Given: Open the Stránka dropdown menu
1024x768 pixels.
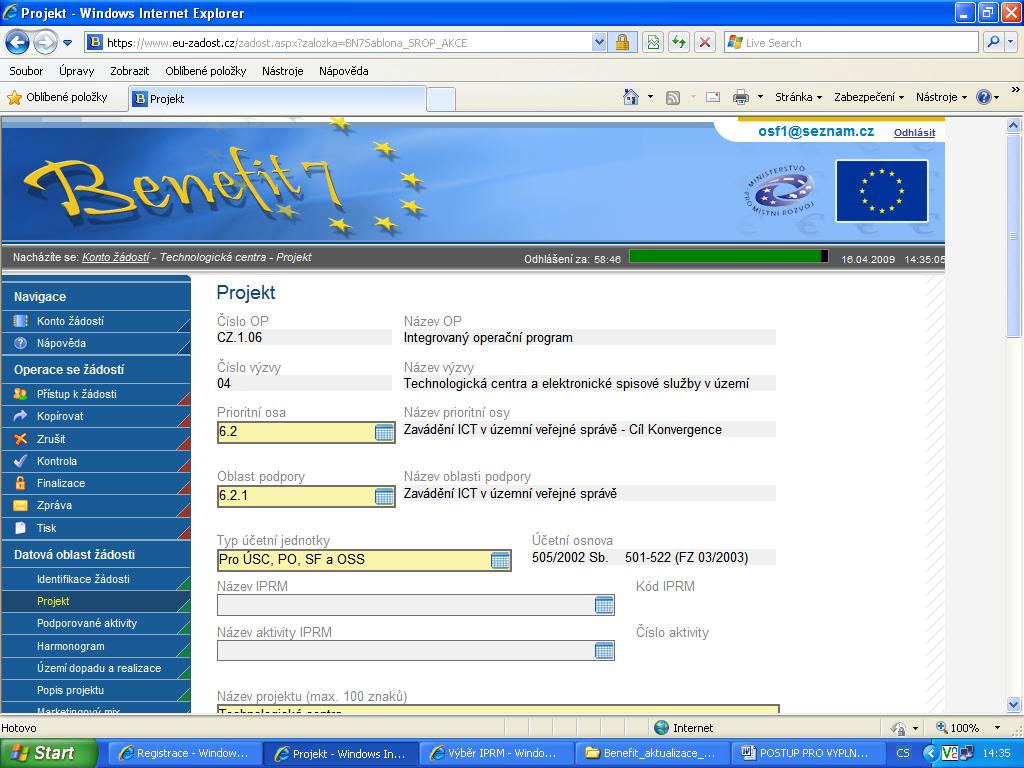Looking at the screenshot, I should [797, 97].
